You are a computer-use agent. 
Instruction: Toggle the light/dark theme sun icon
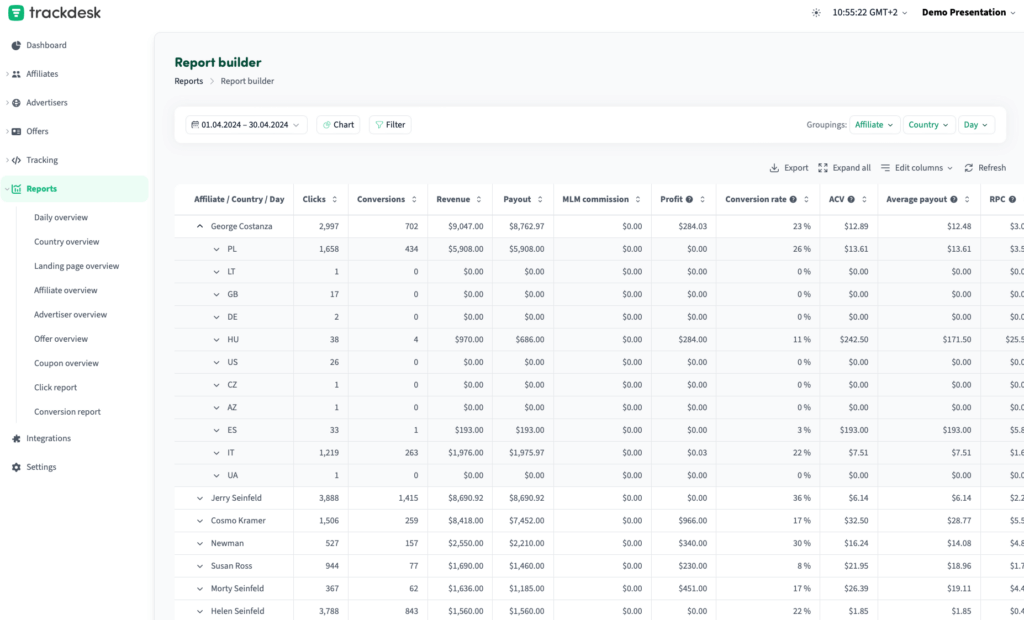pos(816,13)
